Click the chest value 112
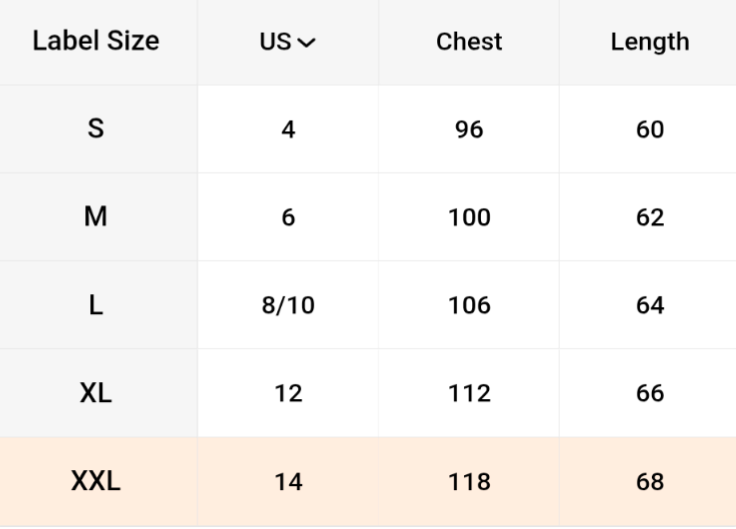This screenshot has width=736, height=529. pos(469,394)
